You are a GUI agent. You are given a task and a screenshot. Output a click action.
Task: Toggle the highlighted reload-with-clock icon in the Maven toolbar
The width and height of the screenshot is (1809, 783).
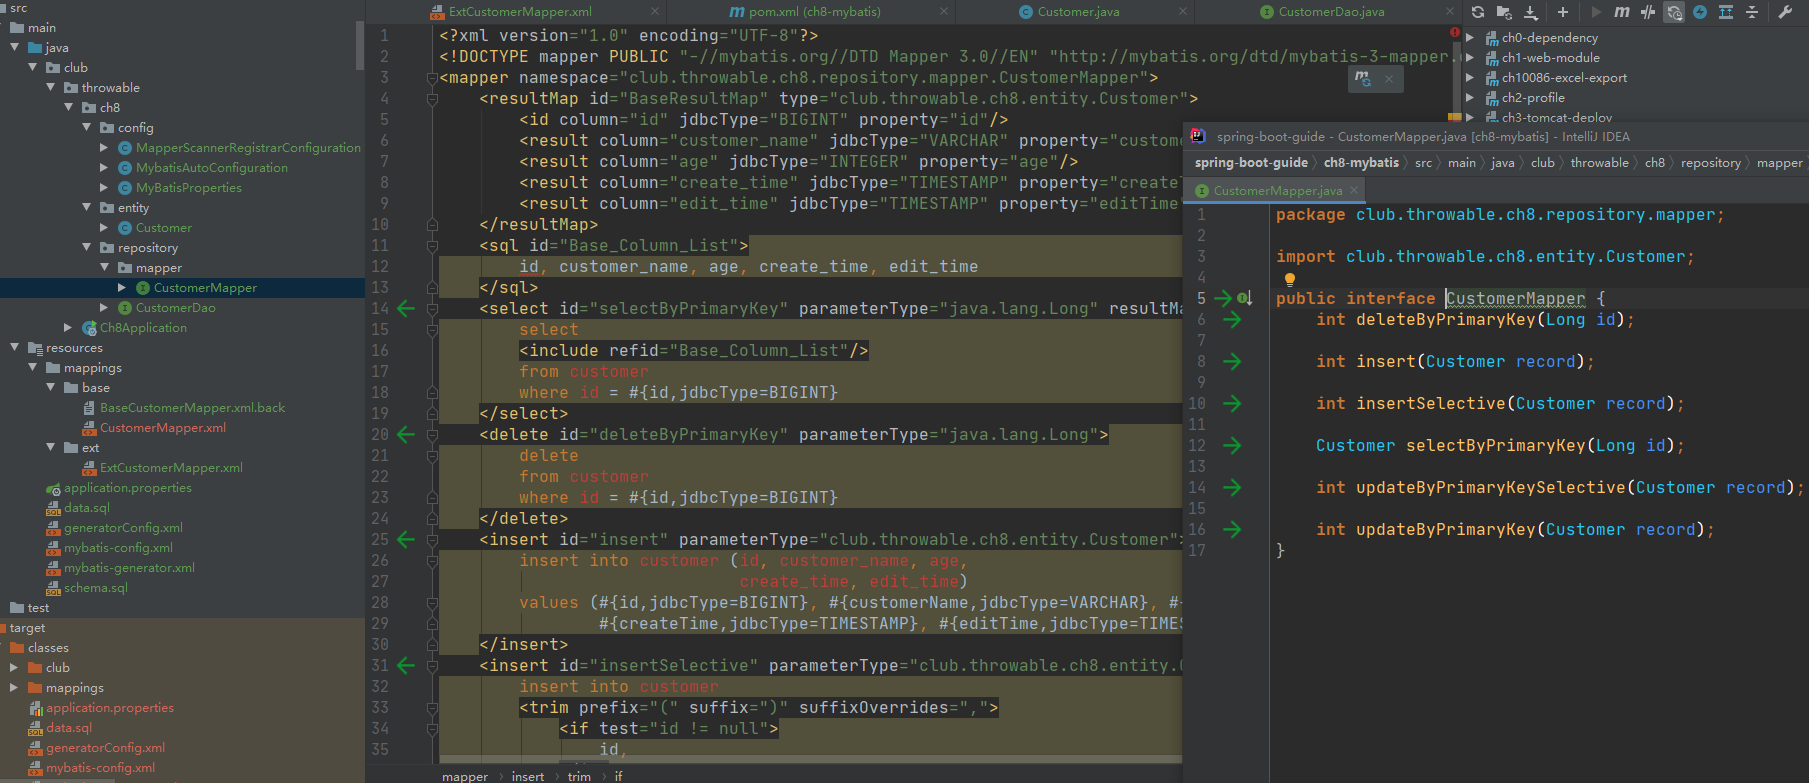pyautogui.click(x=1674, y=12)
